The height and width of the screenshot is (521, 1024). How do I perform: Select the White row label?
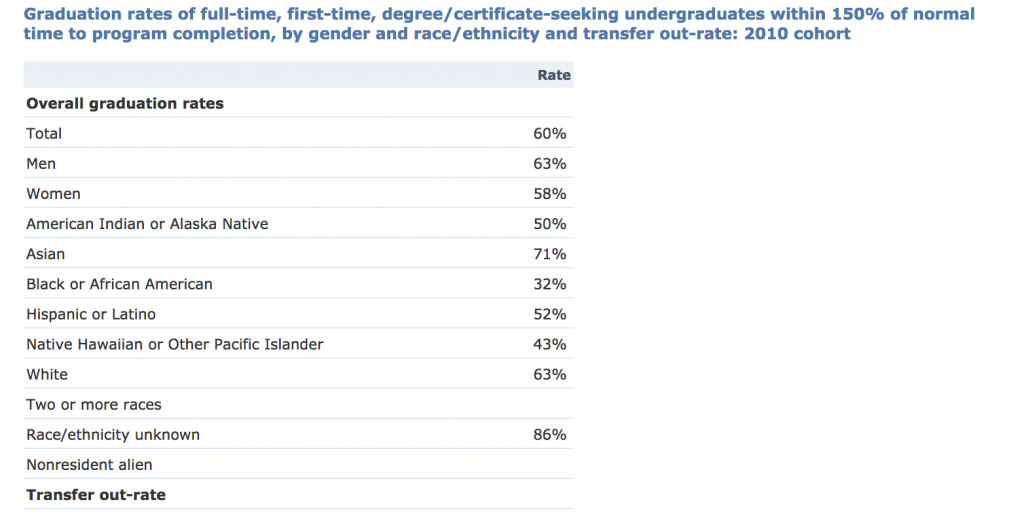pos(47,374)
